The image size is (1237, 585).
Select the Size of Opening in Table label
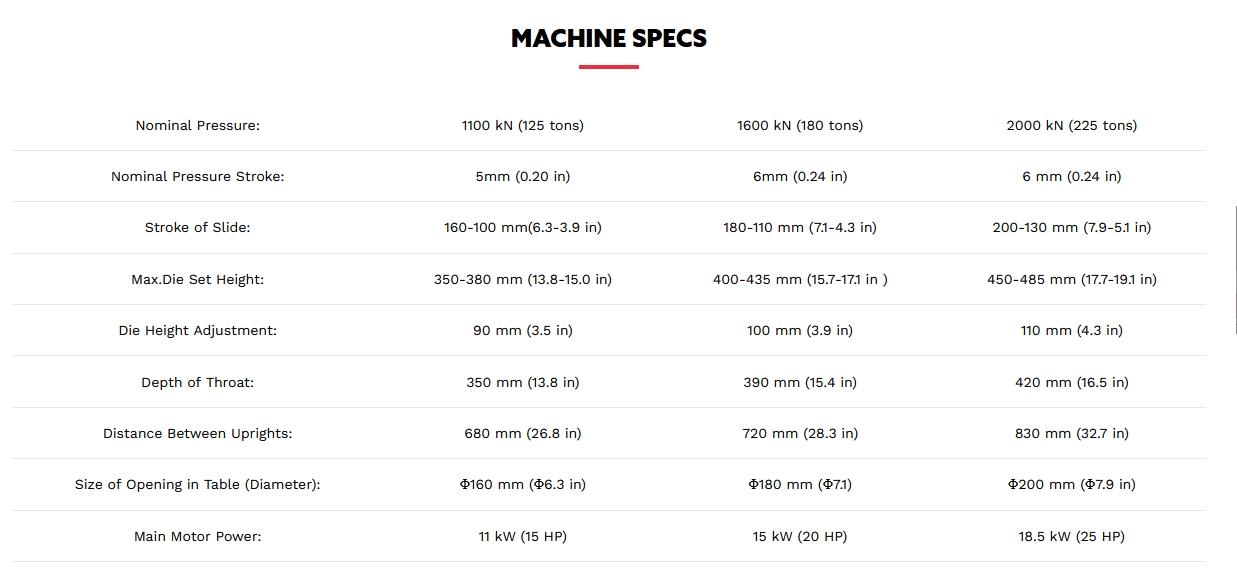coord(198,484)
